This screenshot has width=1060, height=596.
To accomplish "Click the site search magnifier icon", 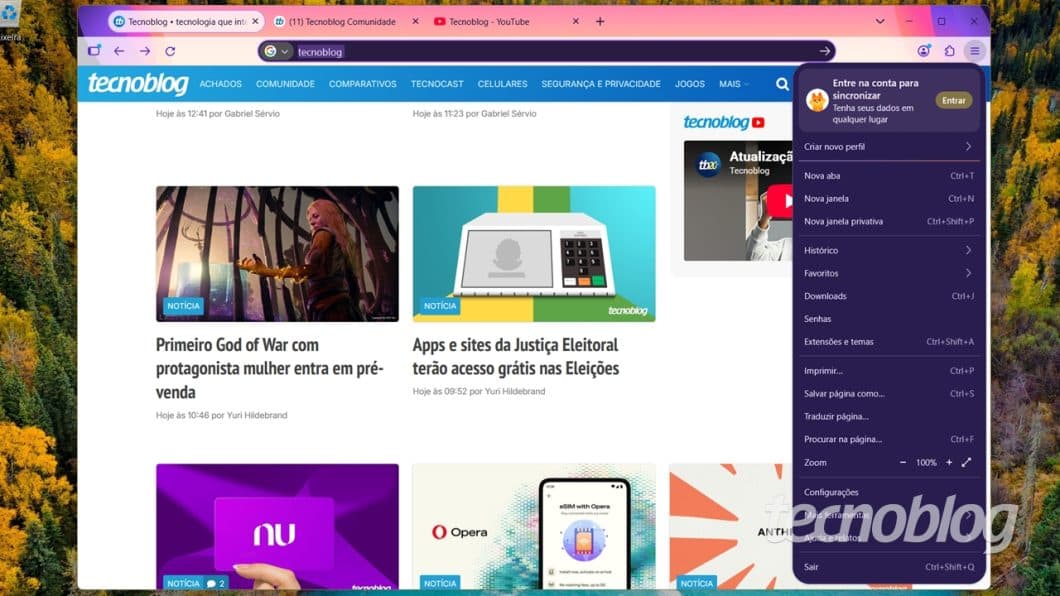I will 782,84.
